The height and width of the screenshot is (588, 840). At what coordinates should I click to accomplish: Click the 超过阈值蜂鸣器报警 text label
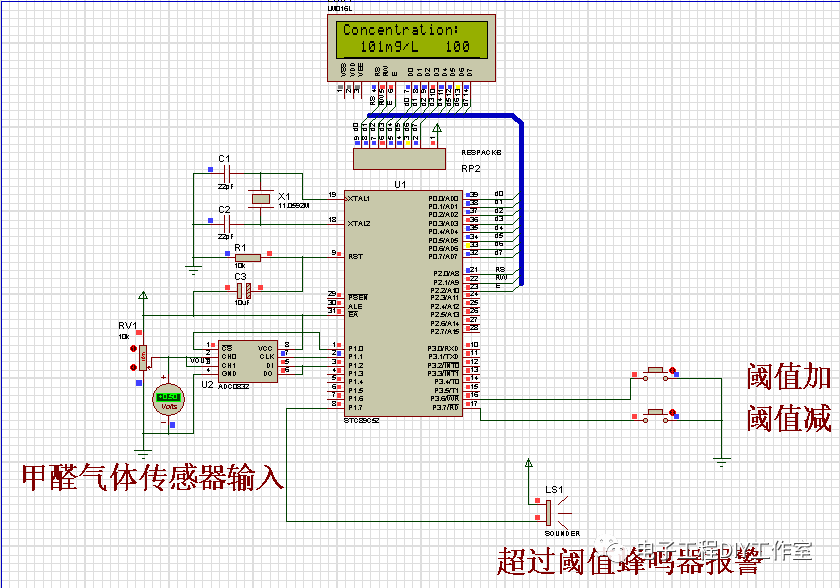(x=629, y=561)
